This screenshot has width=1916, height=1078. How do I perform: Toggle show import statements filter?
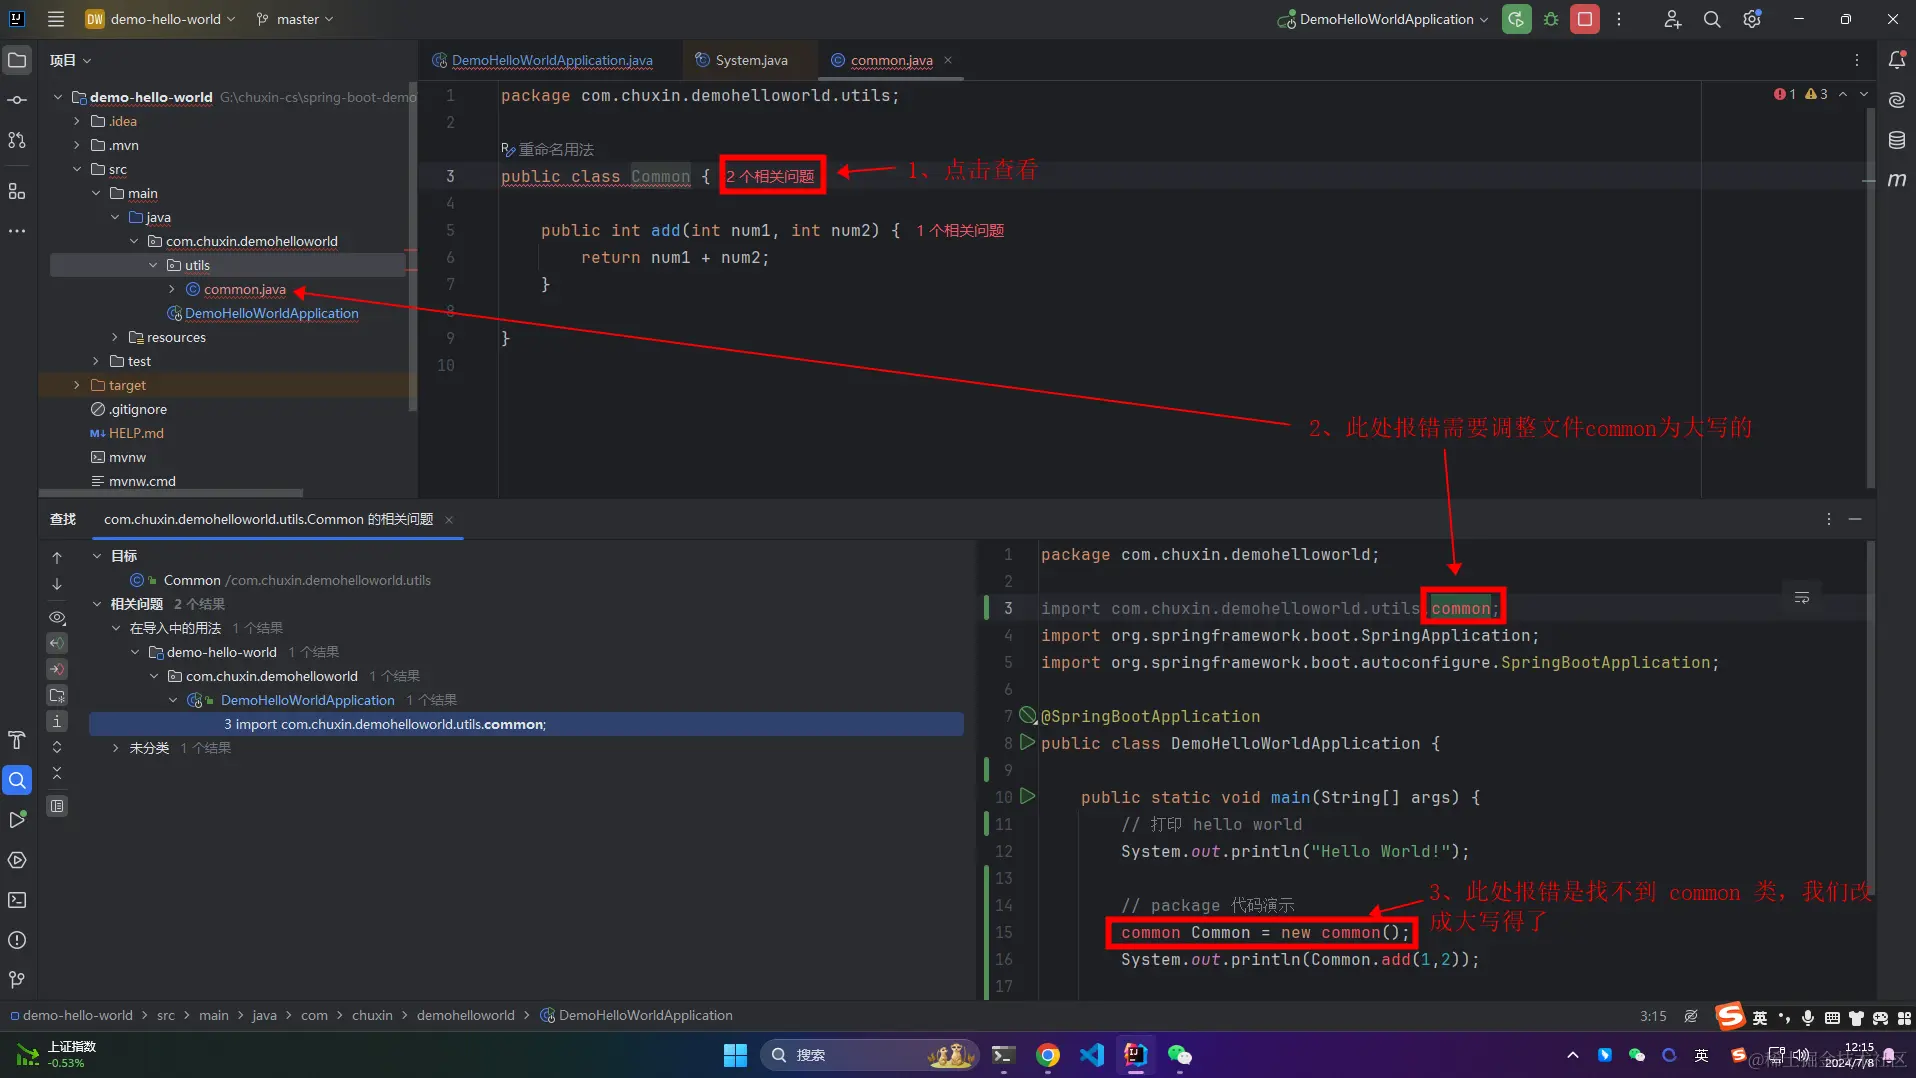point(57,695)
